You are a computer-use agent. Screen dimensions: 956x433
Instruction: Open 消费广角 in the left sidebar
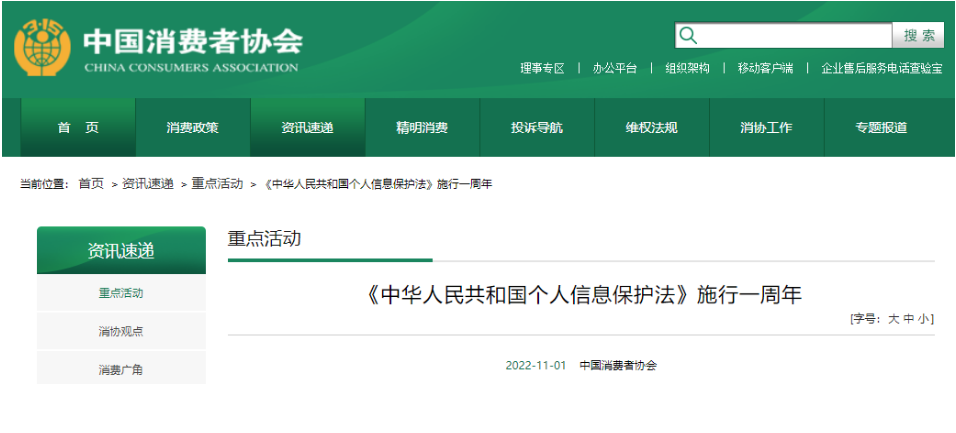(x=121, y=370)
